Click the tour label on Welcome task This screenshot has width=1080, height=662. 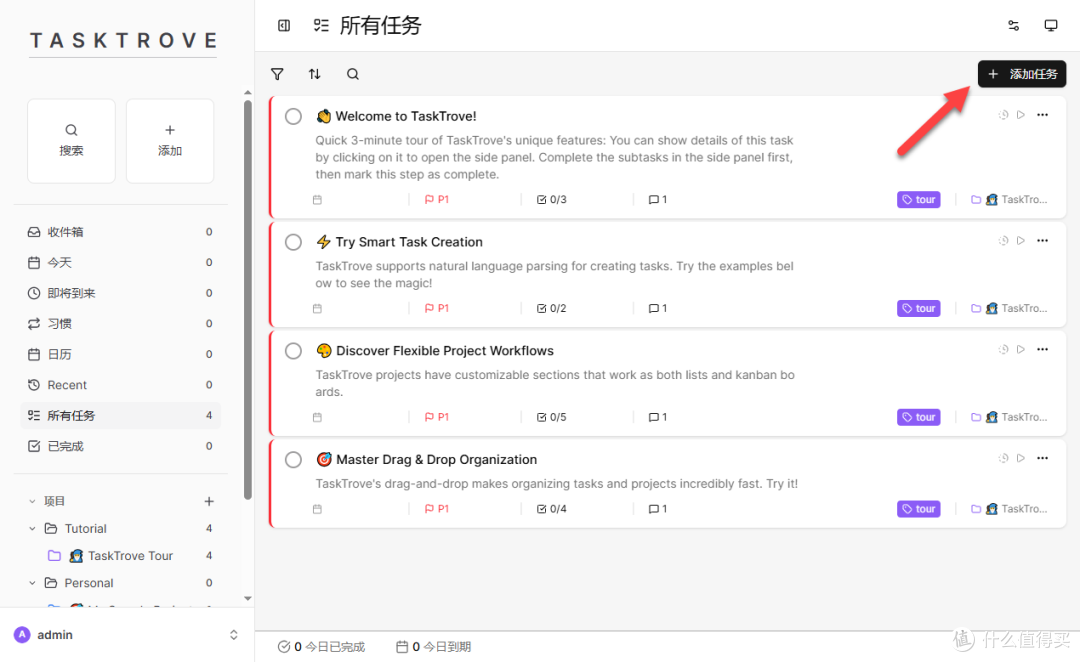tap(919, 200)
